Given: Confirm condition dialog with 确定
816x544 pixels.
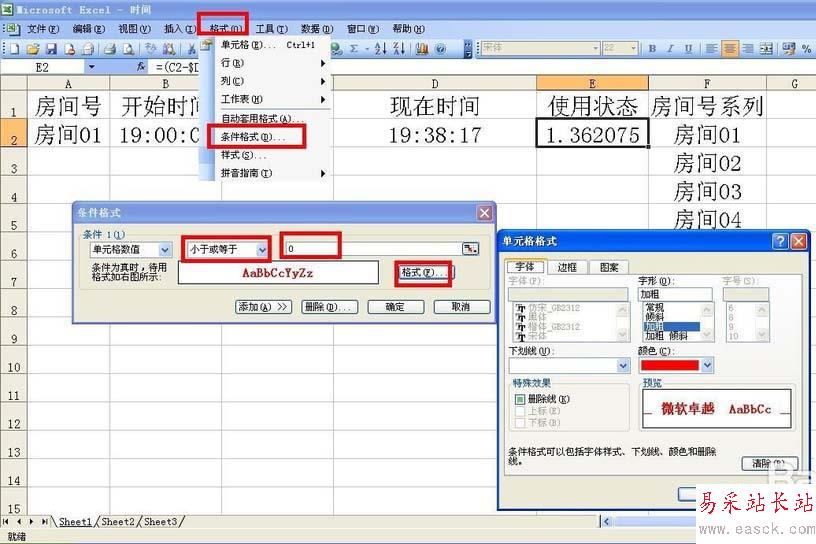Looking at the screenshot, I should pos(395,307).
